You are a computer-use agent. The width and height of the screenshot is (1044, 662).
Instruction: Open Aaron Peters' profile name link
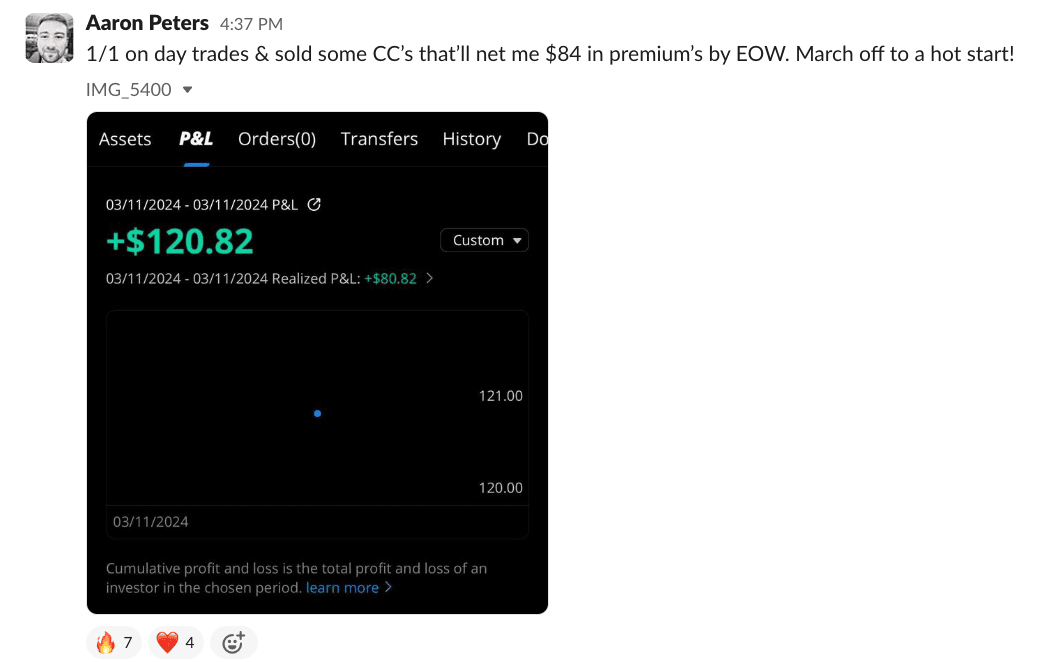[x=147, y=22]
